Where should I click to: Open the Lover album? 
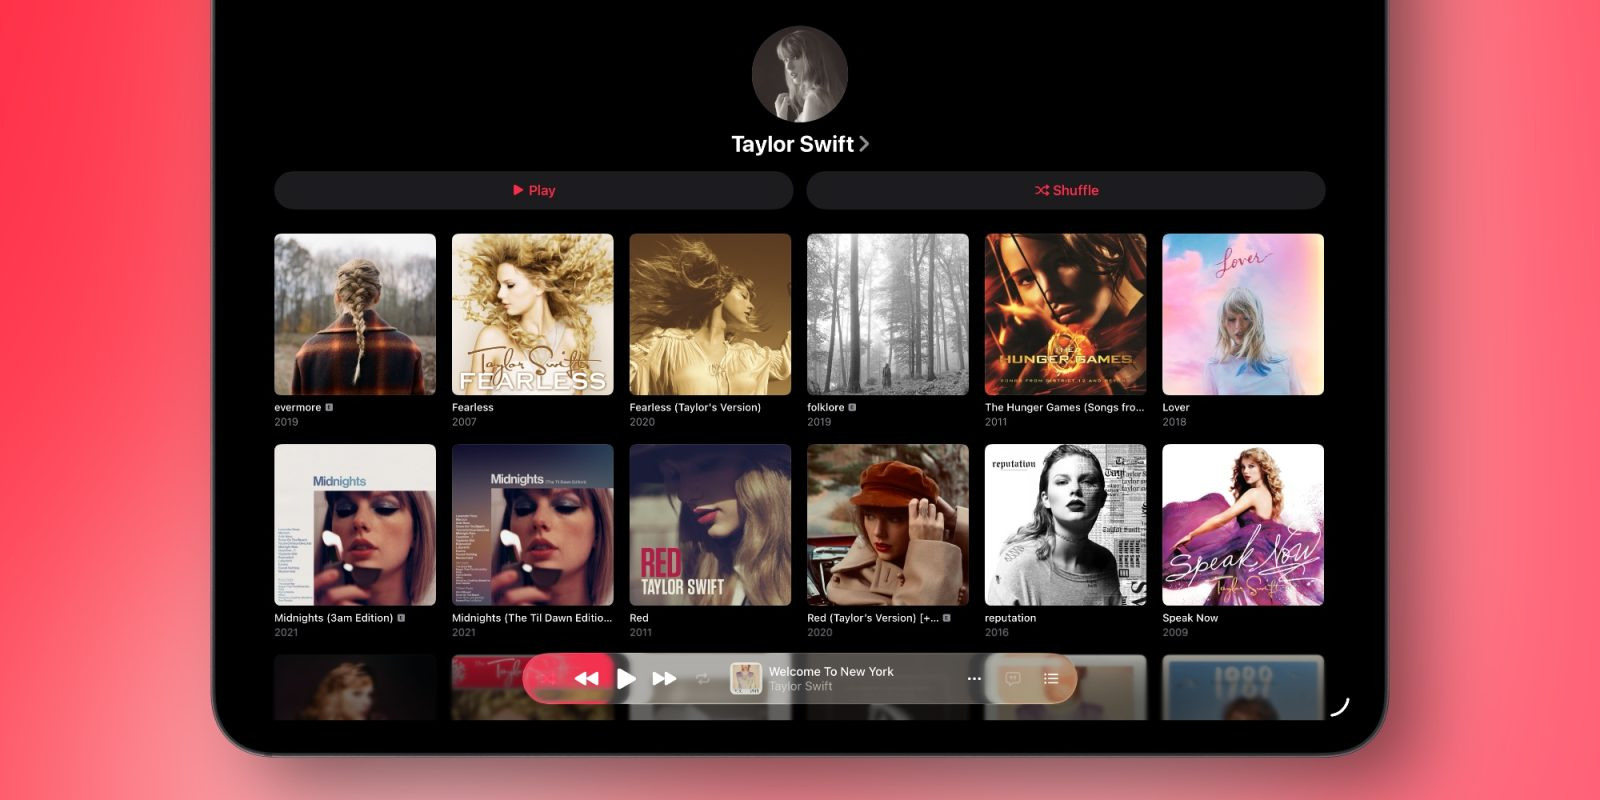coord(1243,314)
